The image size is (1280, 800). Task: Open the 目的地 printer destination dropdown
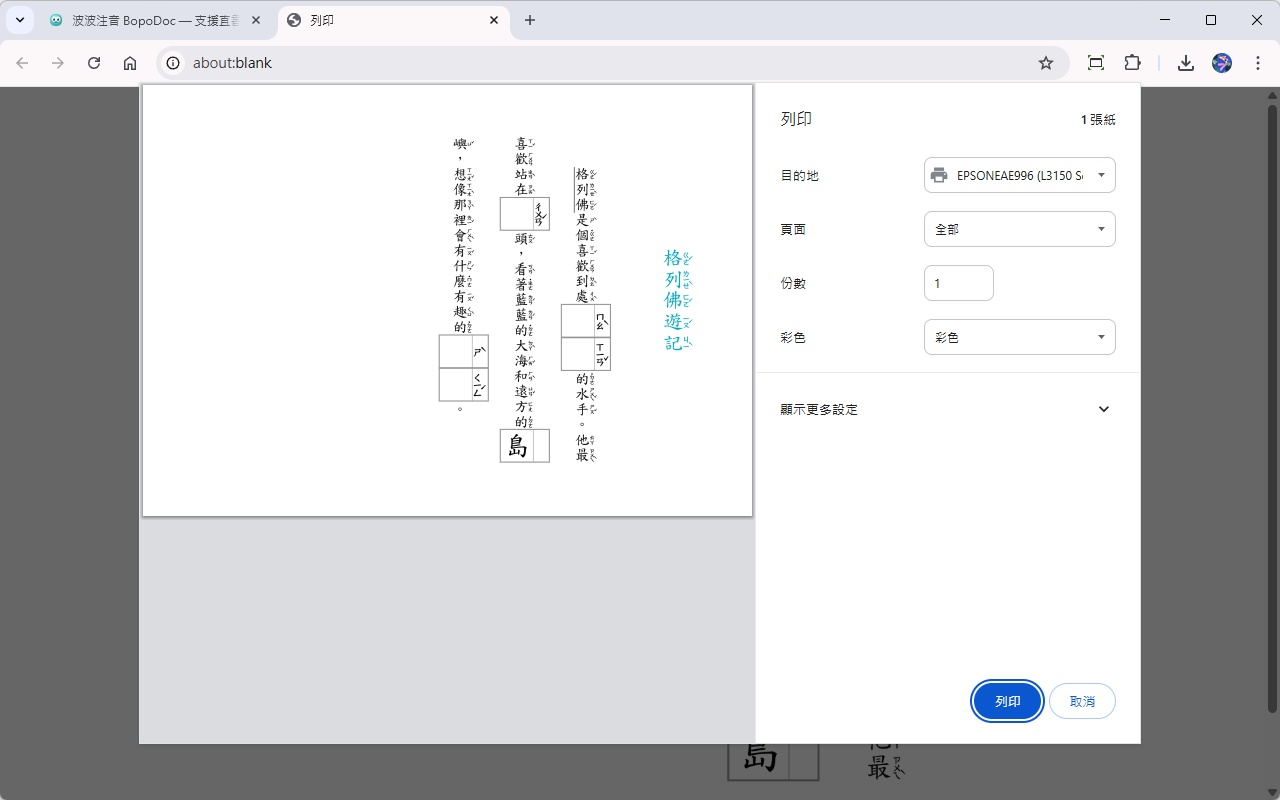click(x=1019, y=174)
